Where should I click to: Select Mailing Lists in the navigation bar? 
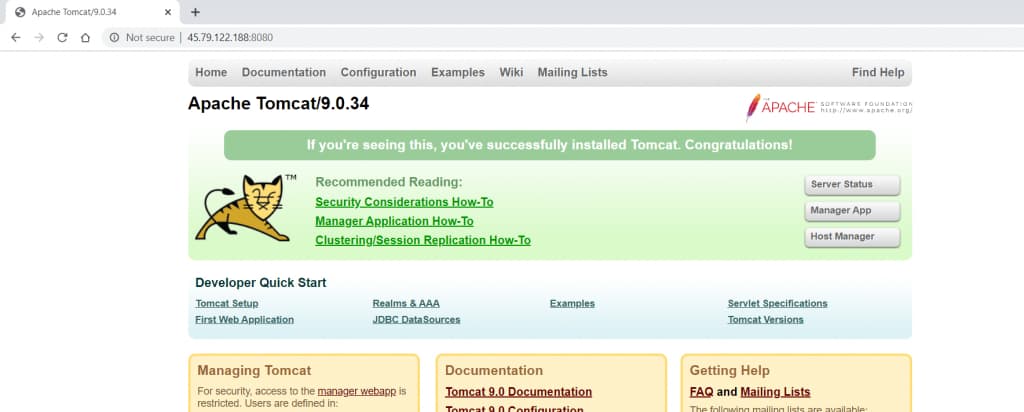(x=572, y=72)
